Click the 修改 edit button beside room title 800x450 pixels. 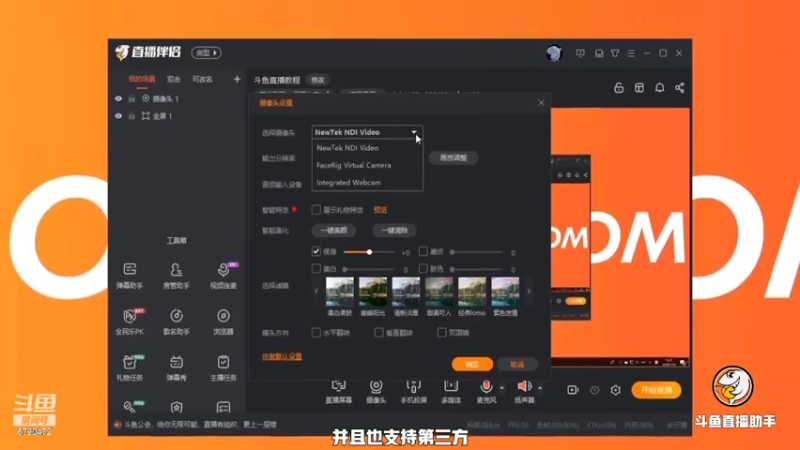[x=318, y=80]
